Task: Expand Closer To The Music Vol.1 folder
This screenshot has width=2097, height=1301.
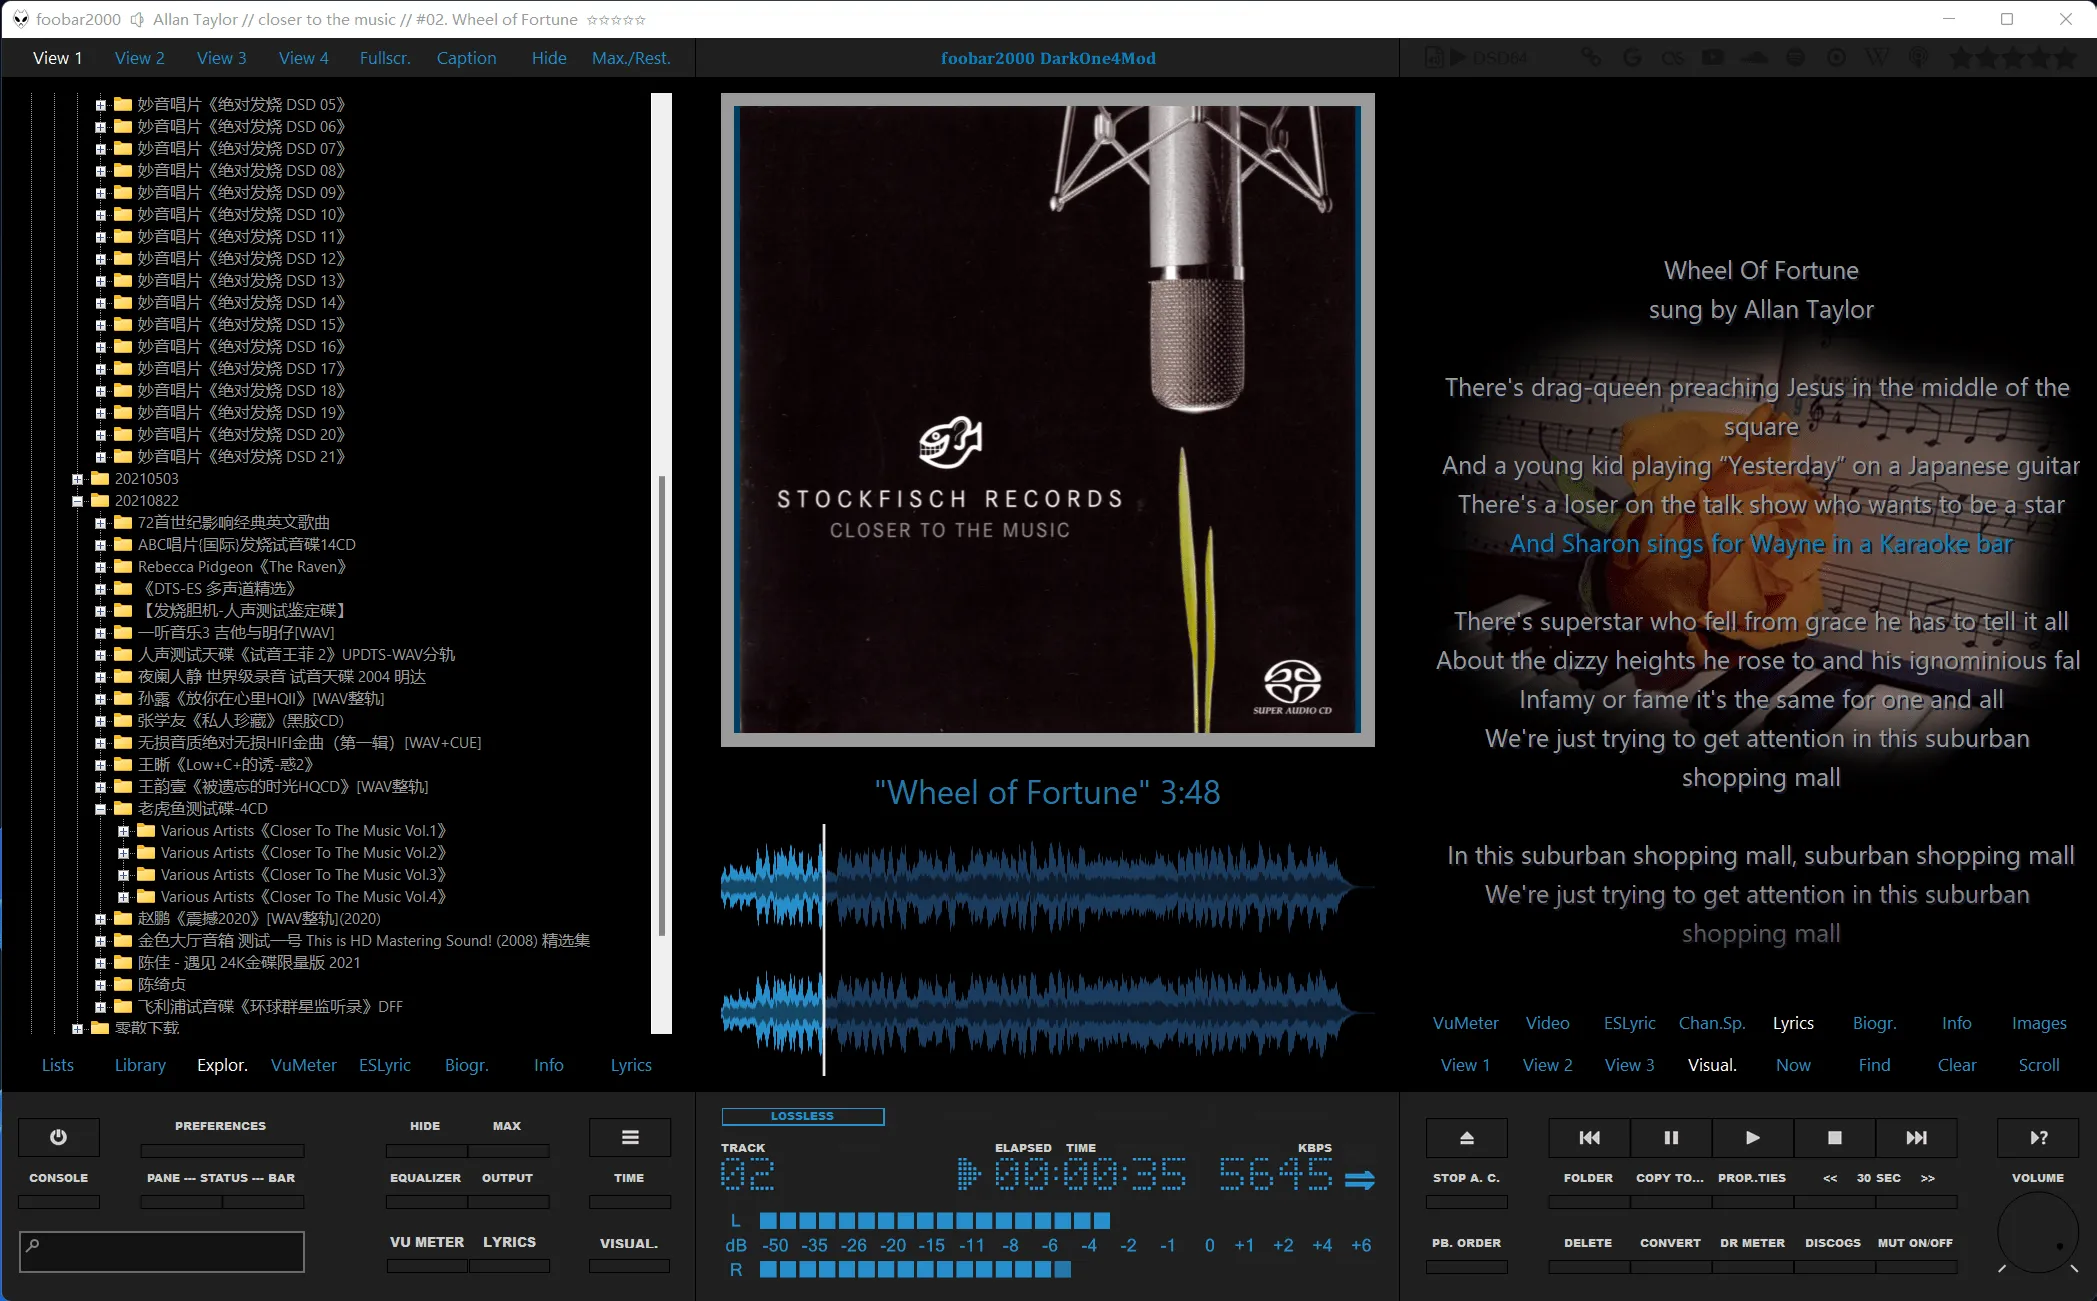Action: point(123,831)
